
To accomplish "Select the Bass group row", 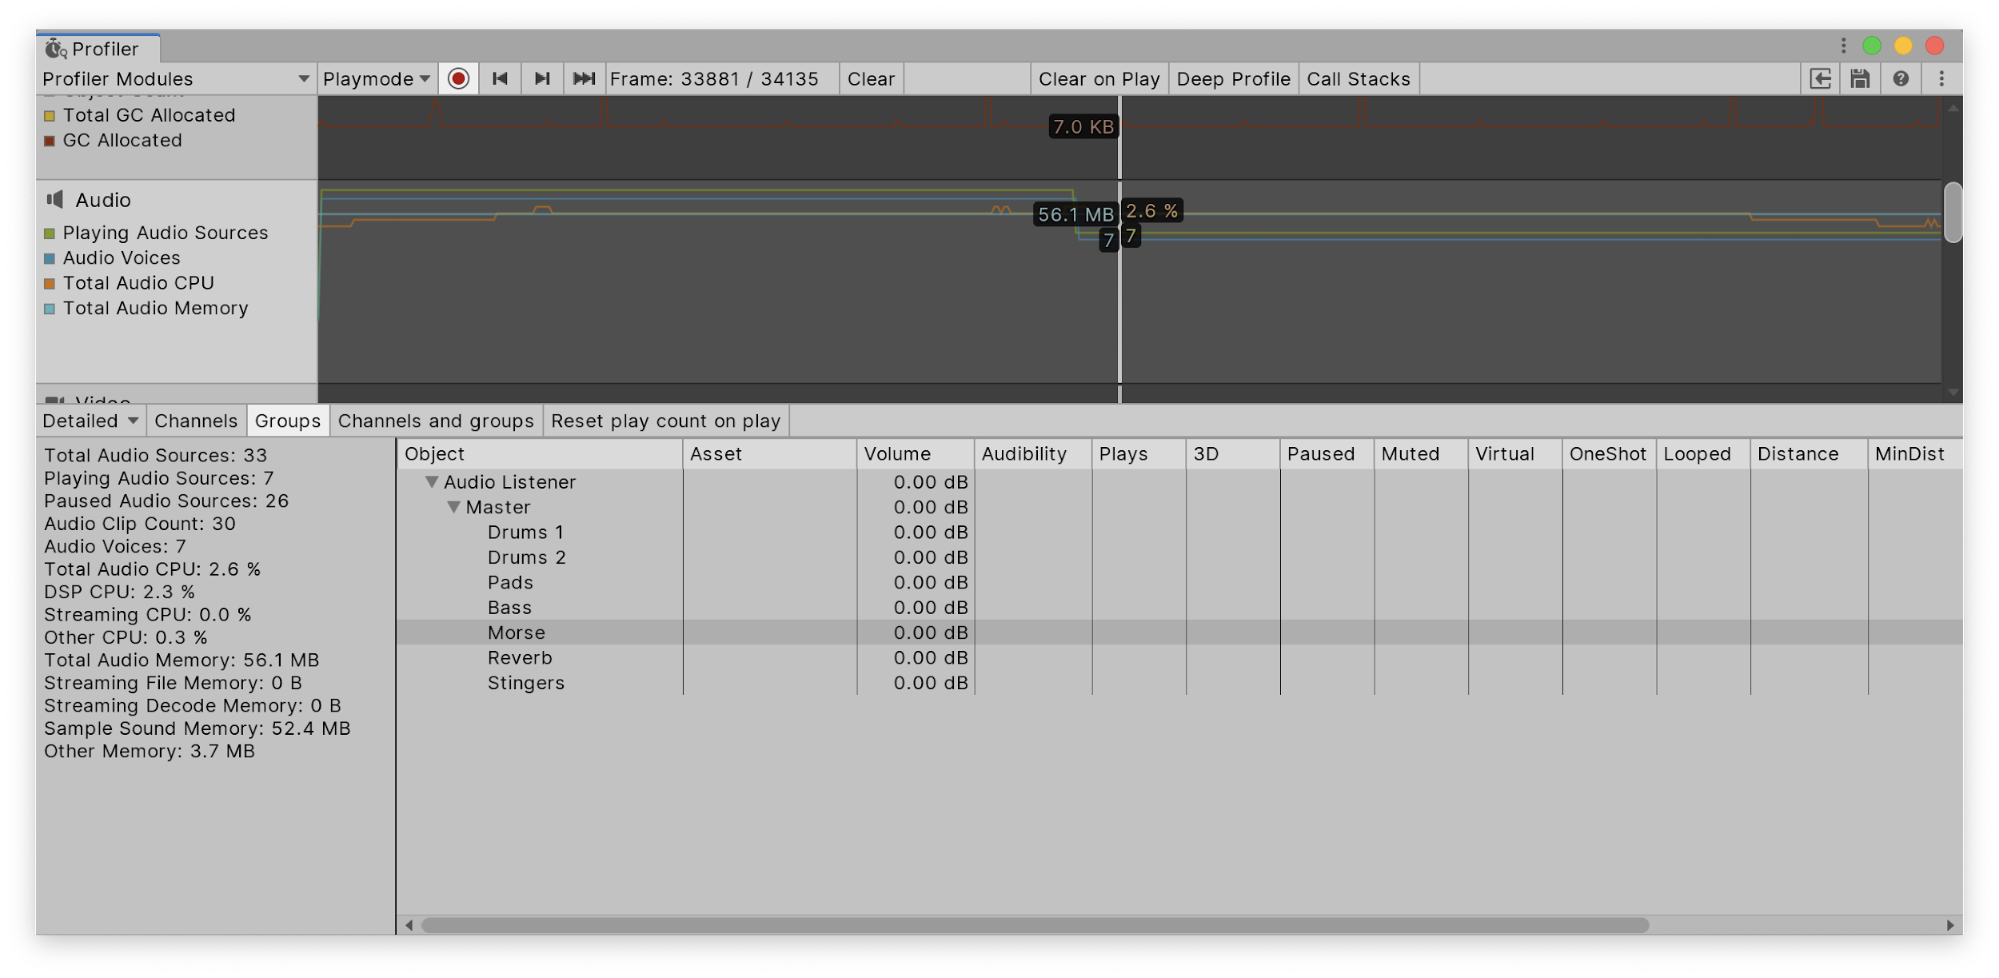I will (1179, 607).
